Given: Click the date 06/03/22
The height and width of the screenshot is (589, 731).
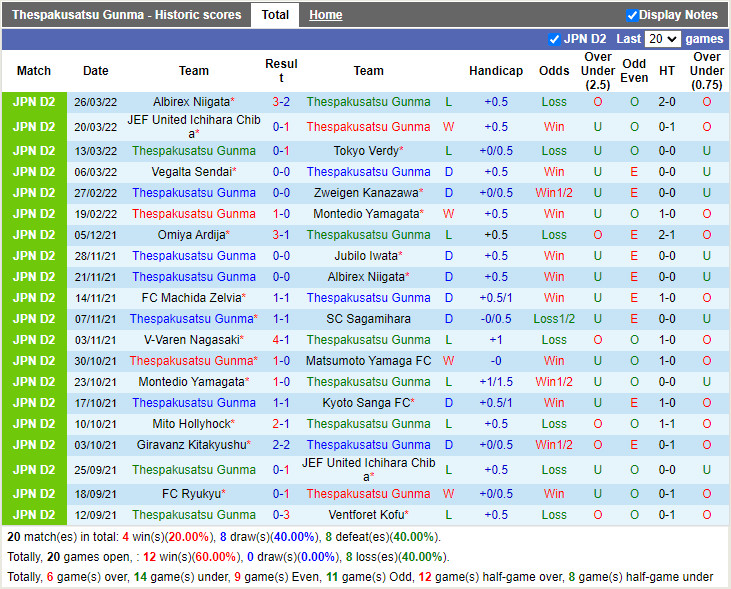Looking at the screenshot, I should pos(96,172).
